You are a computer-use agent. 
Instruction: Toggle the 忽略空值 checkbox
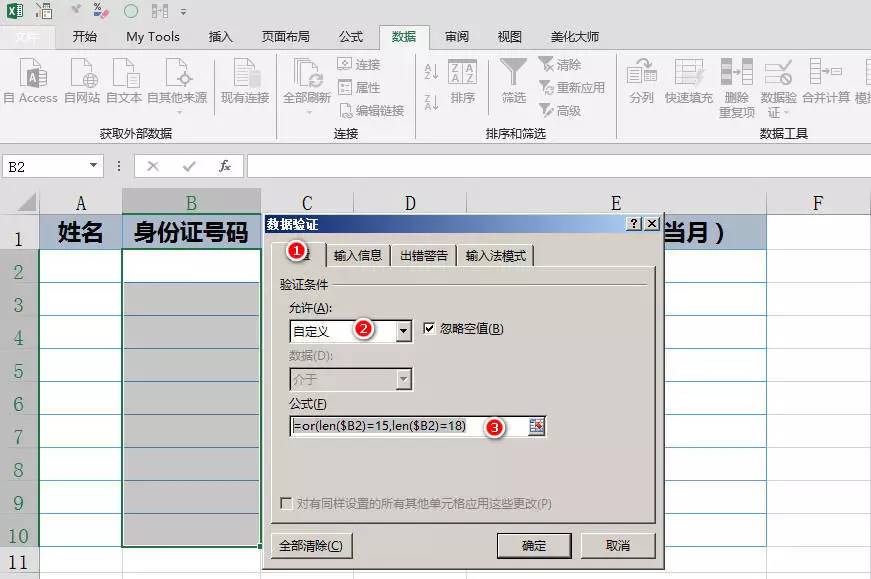pyautogui.click(x=430, y=329)
